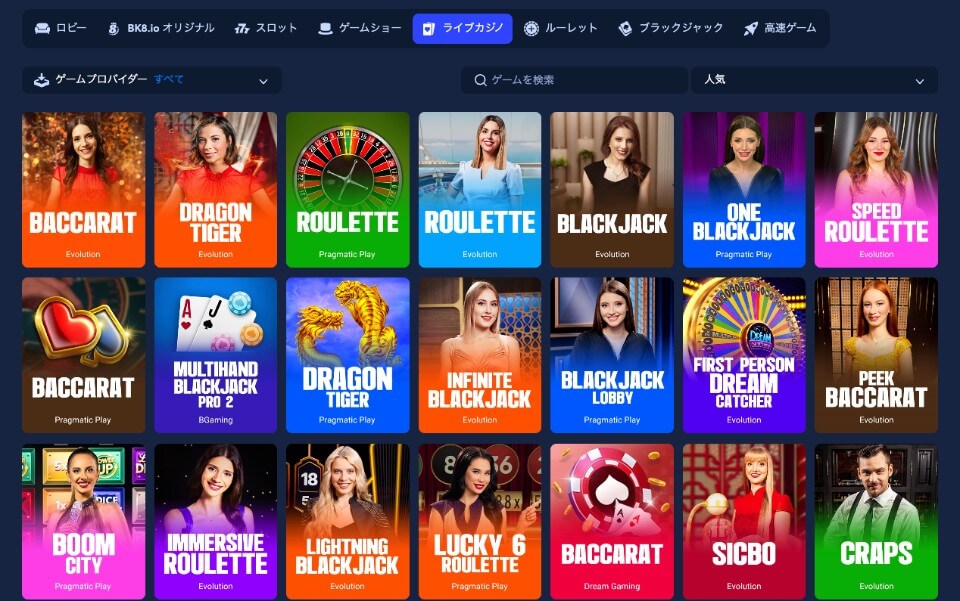Image resolution: width=960 pixels, height=601 pixels.
Task: Select the スロット tab label
Action: [x=276, y=28]
